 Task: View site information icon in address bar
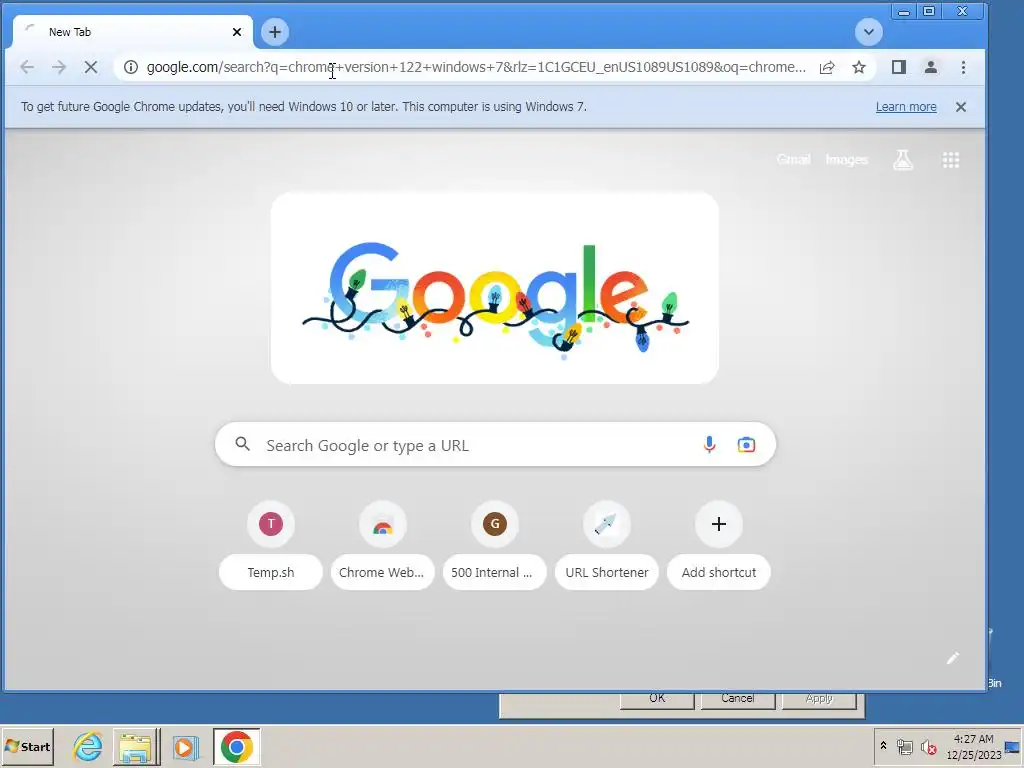(x=131, y=67)
